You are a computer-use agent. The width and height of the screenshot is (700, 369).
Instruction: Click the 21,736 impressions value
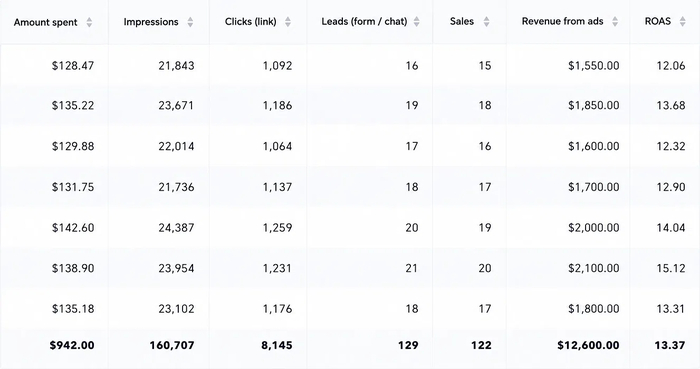pyautogui.click(x=176, y=187)
